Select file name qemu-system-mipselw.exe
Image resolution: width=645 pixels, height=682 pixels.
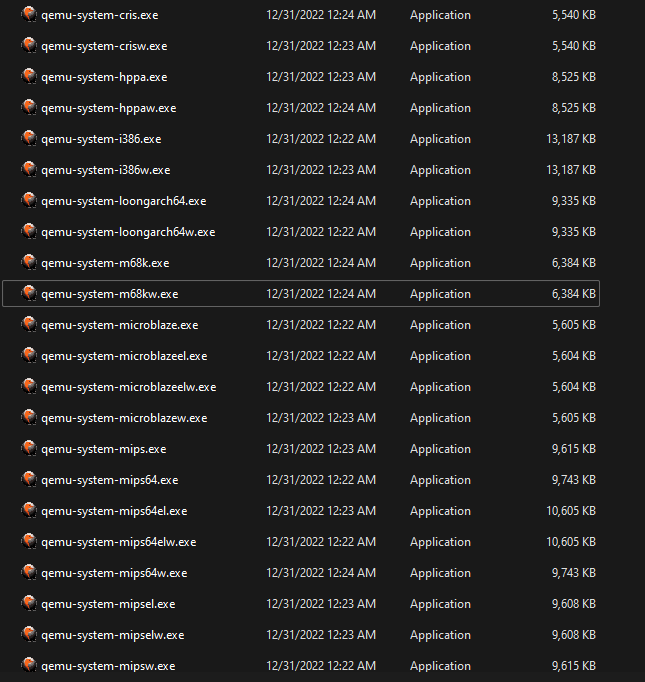click(x=113, y=635)
